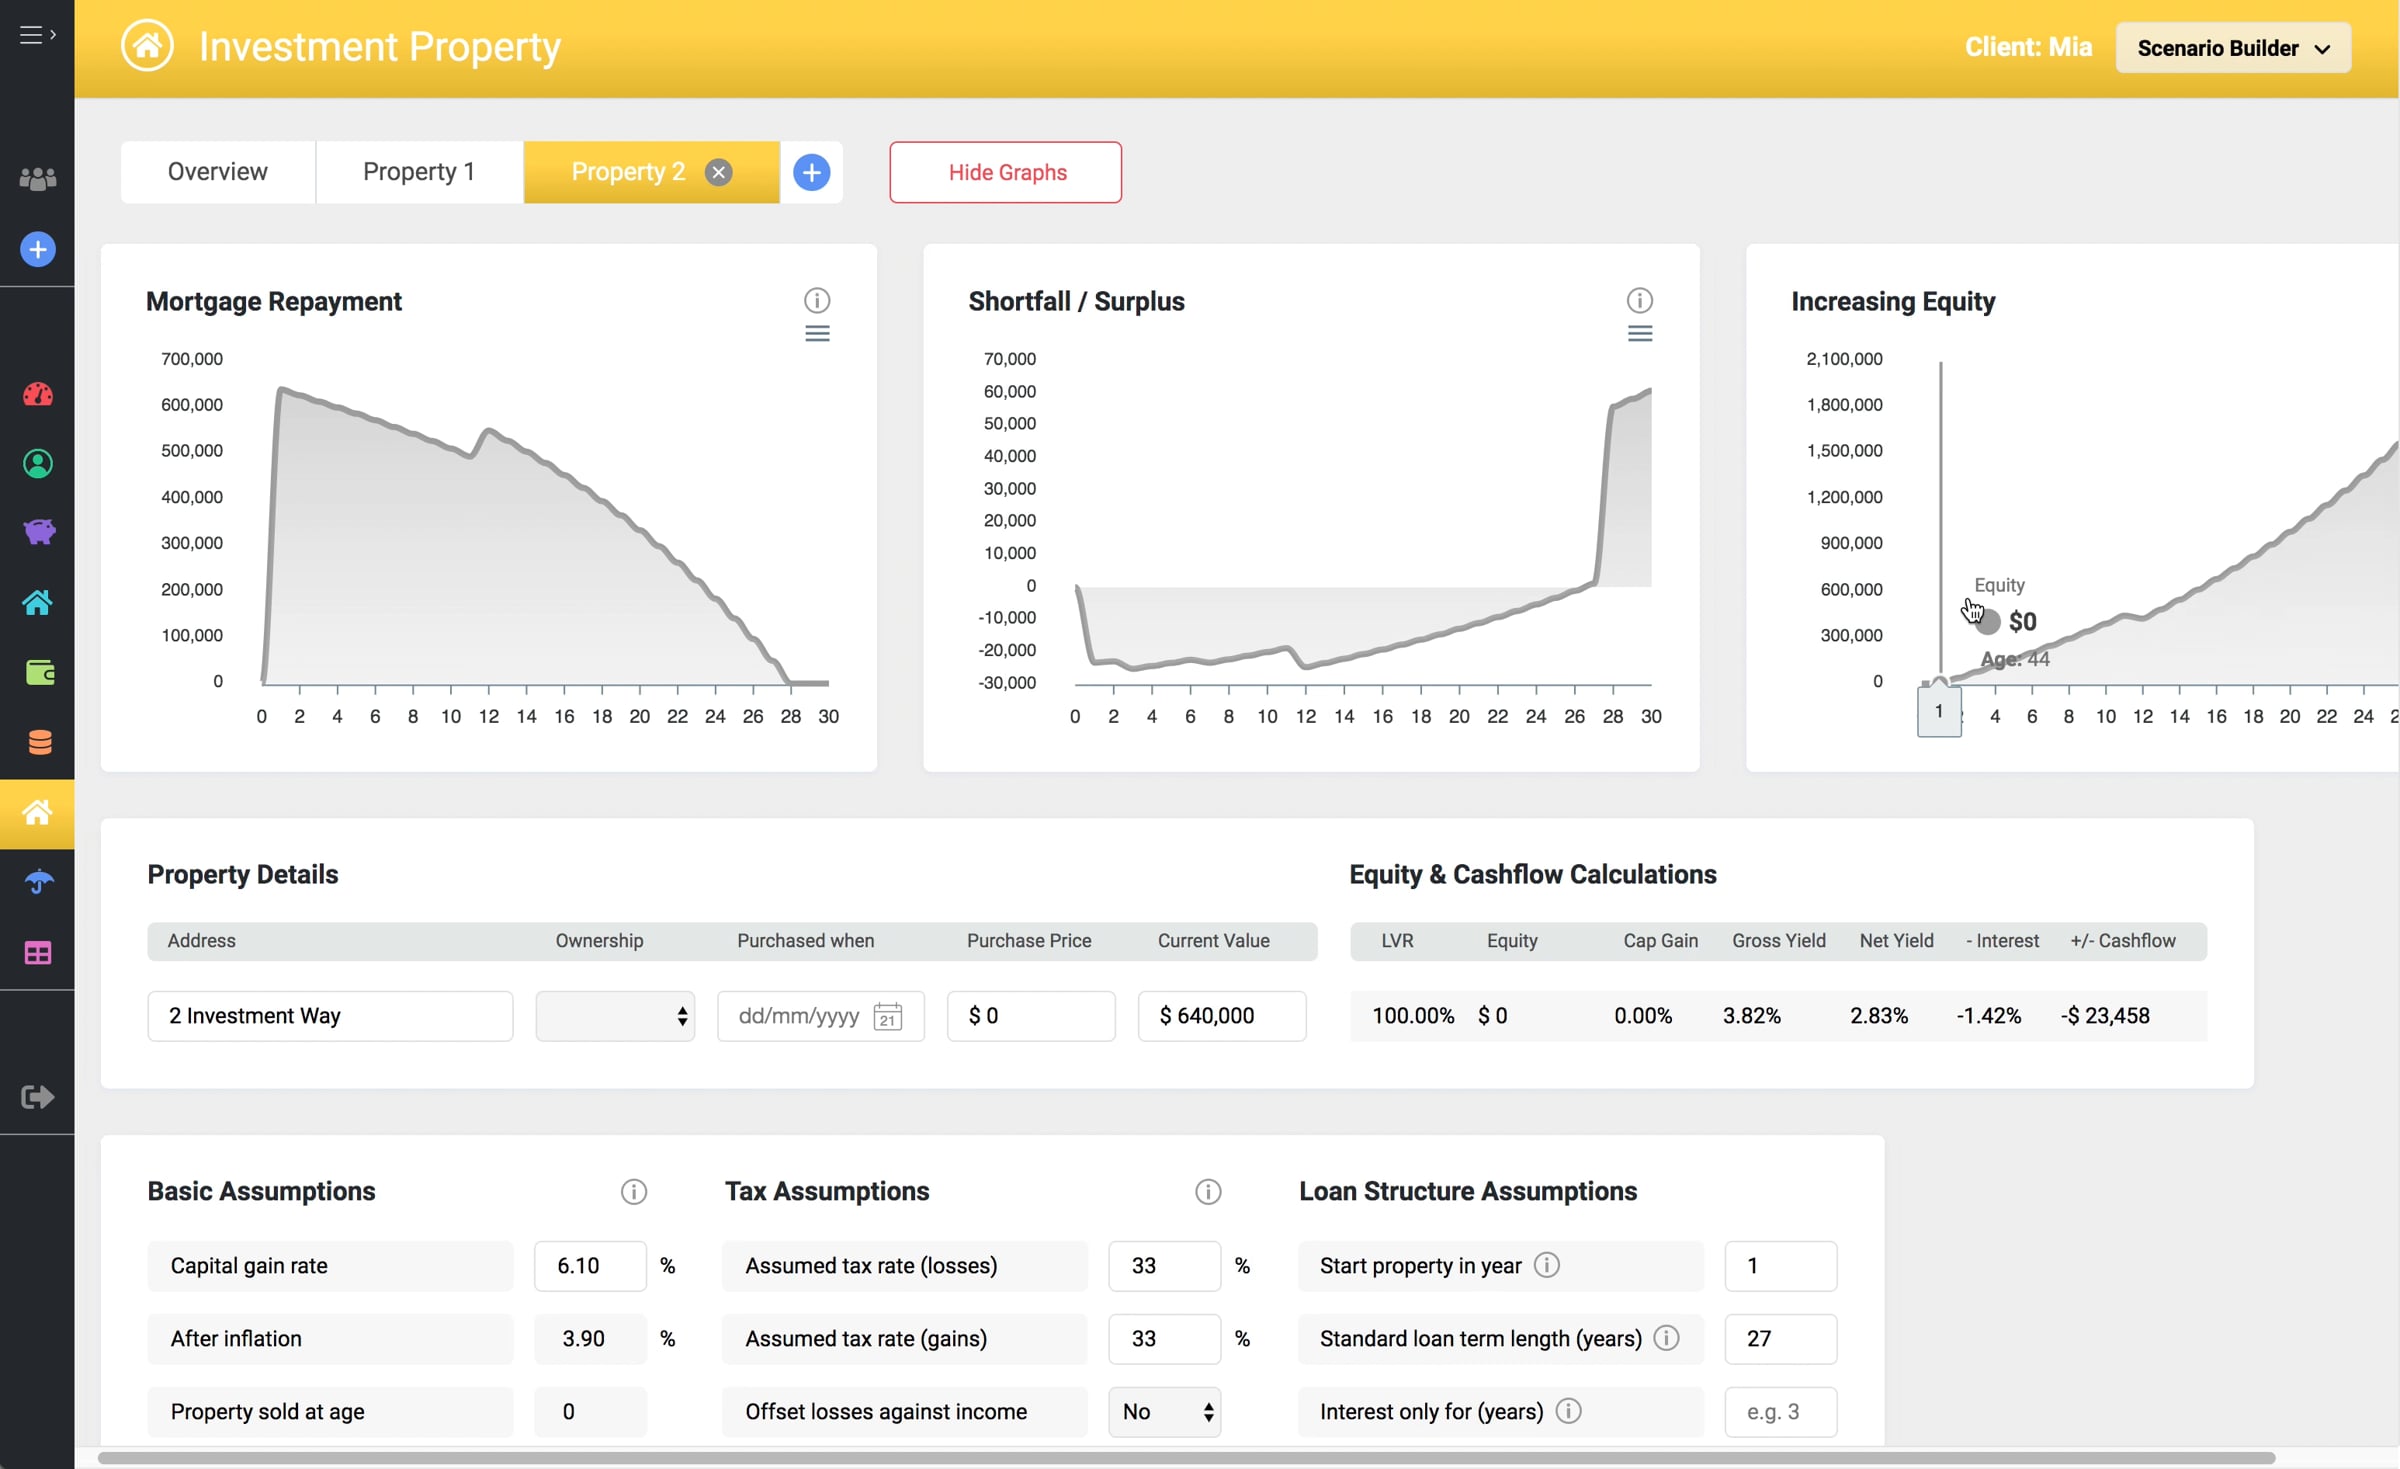
Task: Add a new property tab with plus button
Action: pos(812,172)
